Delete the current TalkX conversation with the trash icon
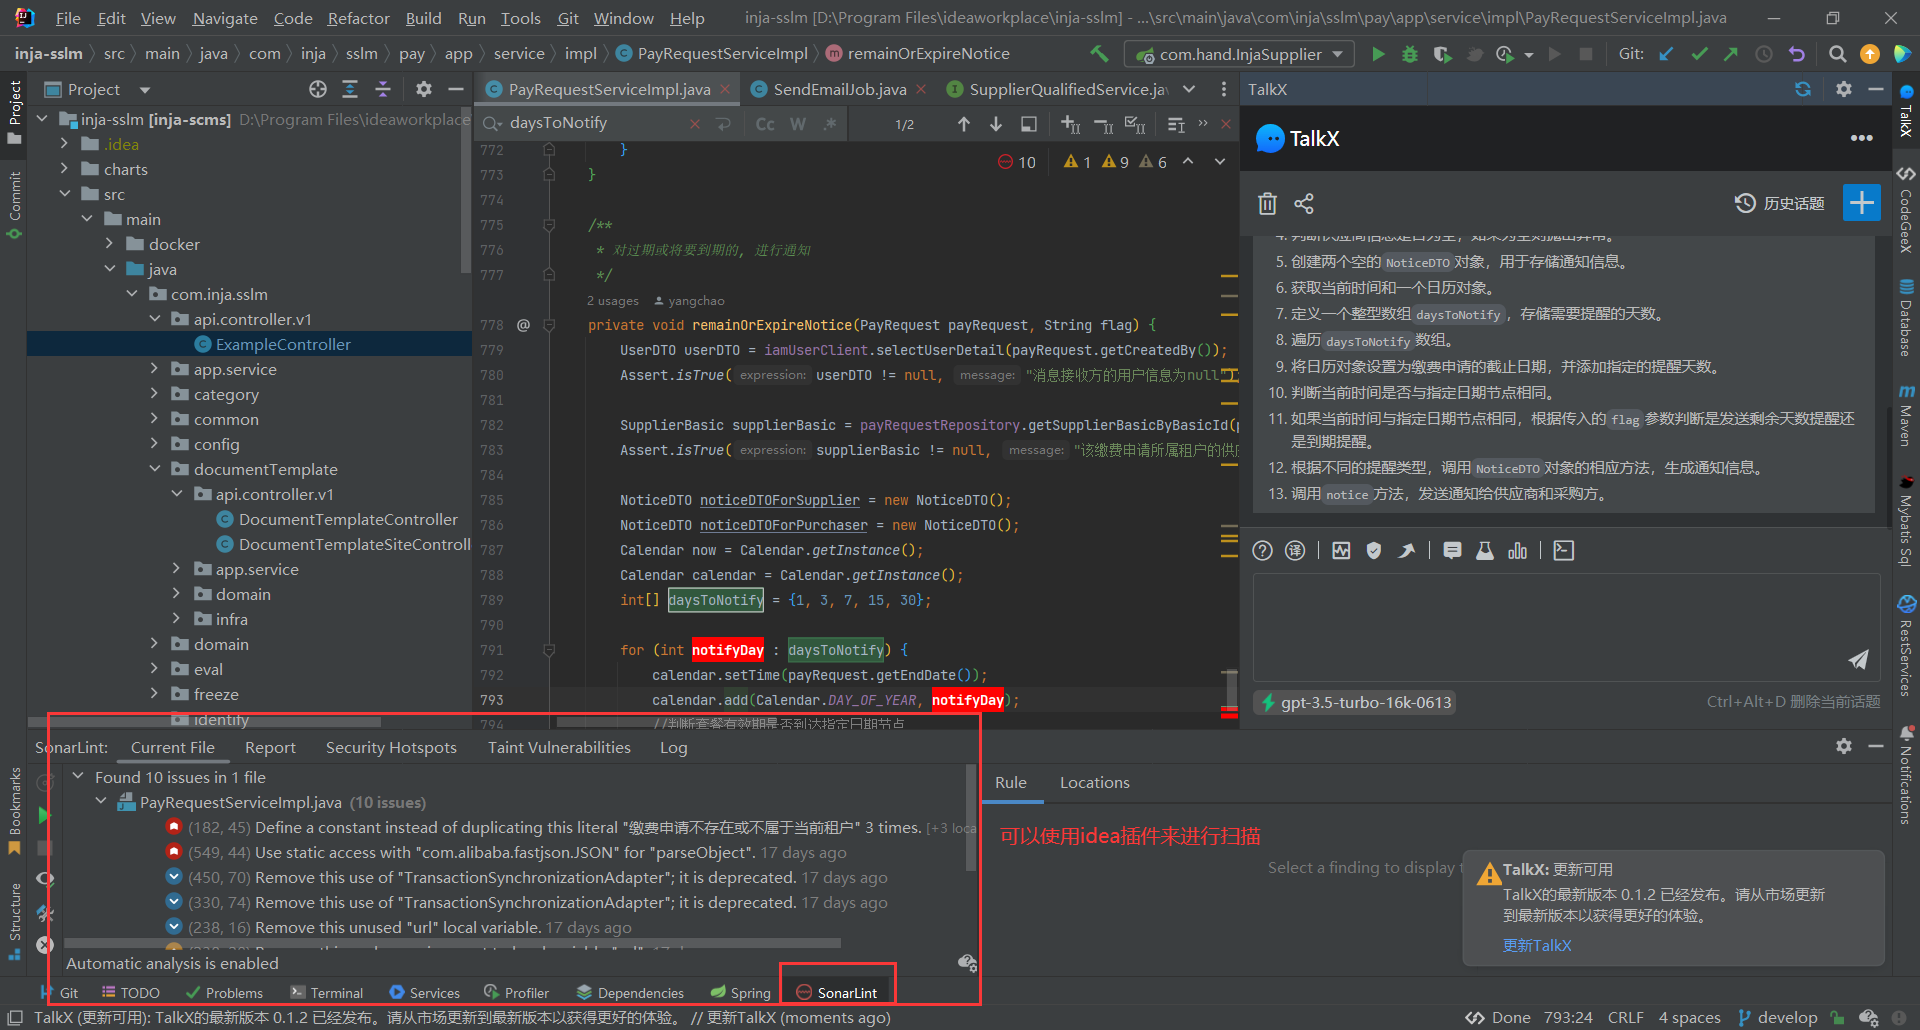The width and height of the screenshot is (1920, 1030). pos(1267,203)
